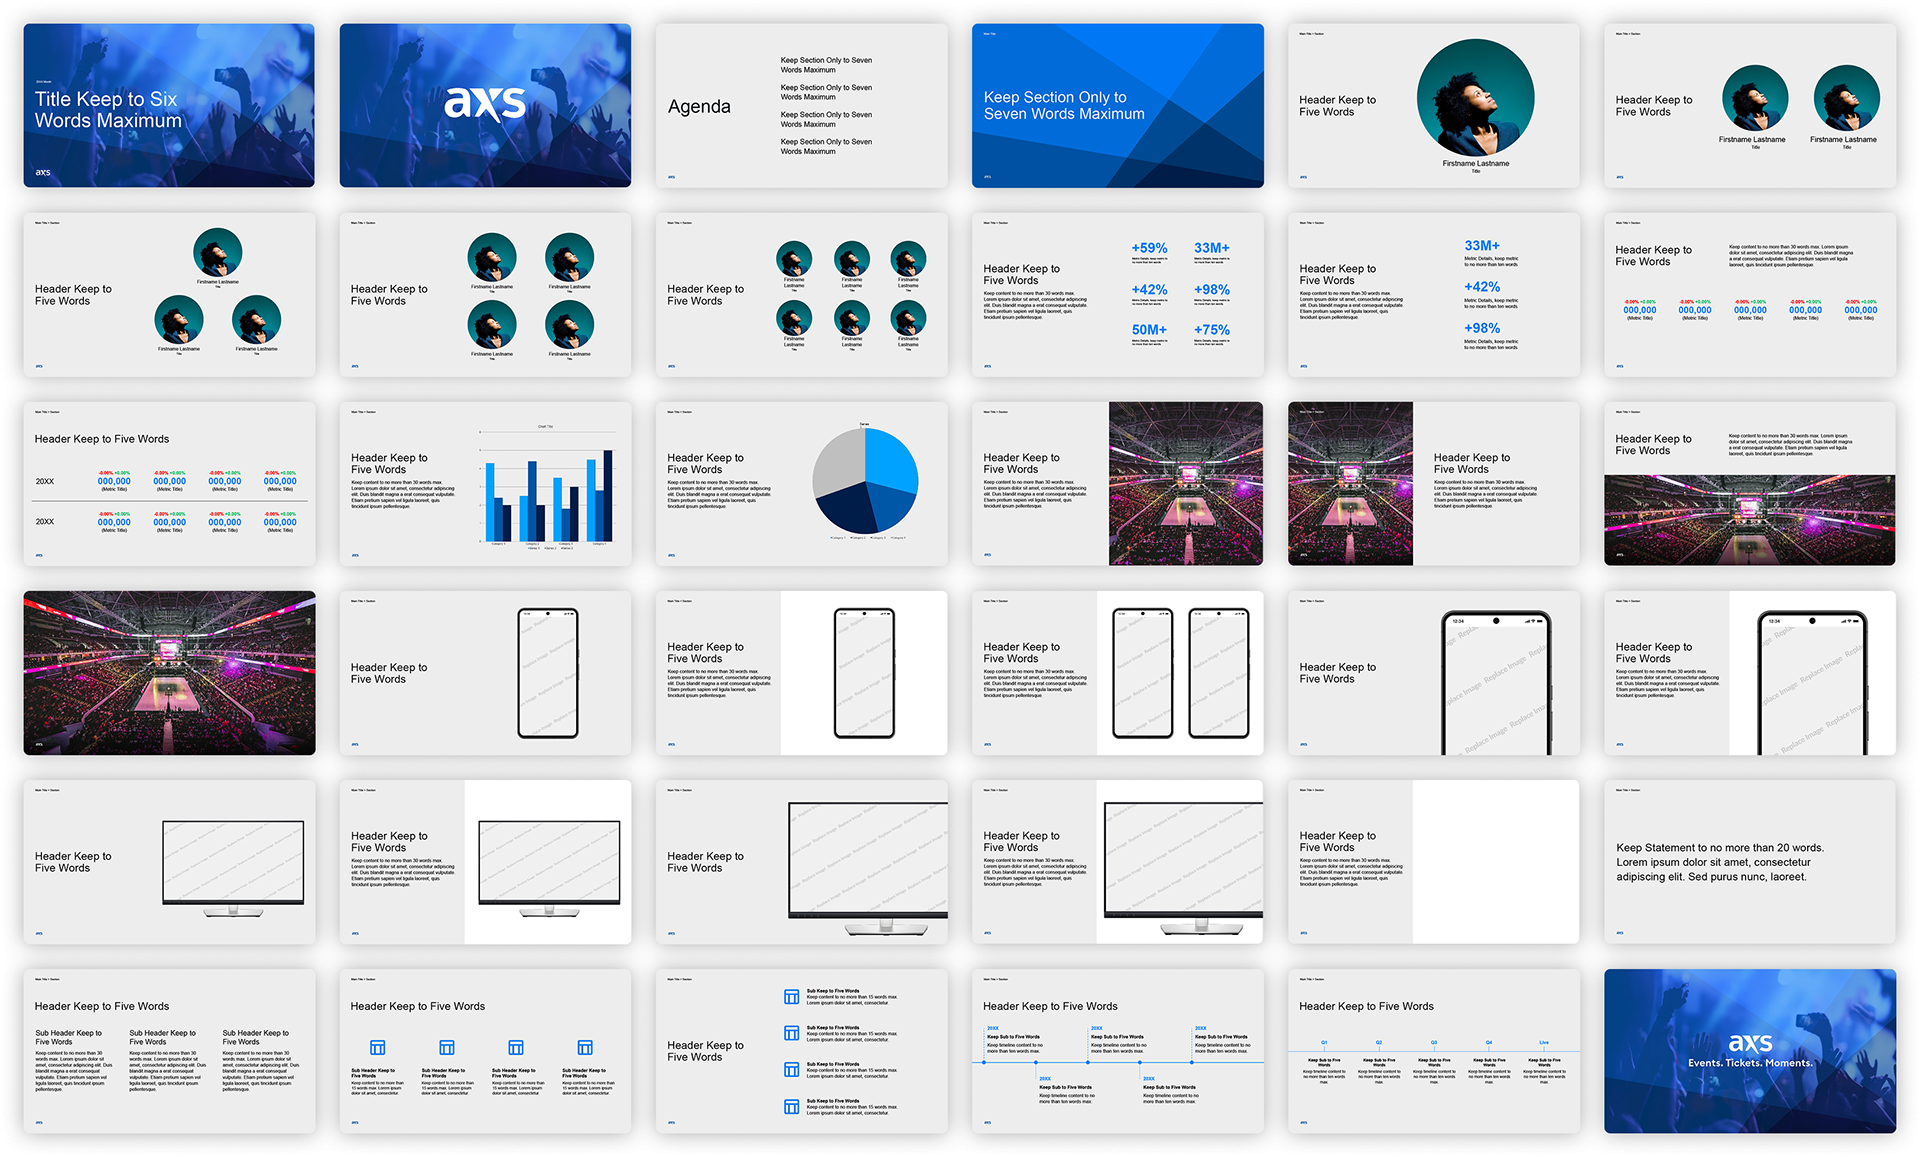1920x1157 pixels.
Task: Click the large axs logo on the second slide
Action: [x=485, y=103]
